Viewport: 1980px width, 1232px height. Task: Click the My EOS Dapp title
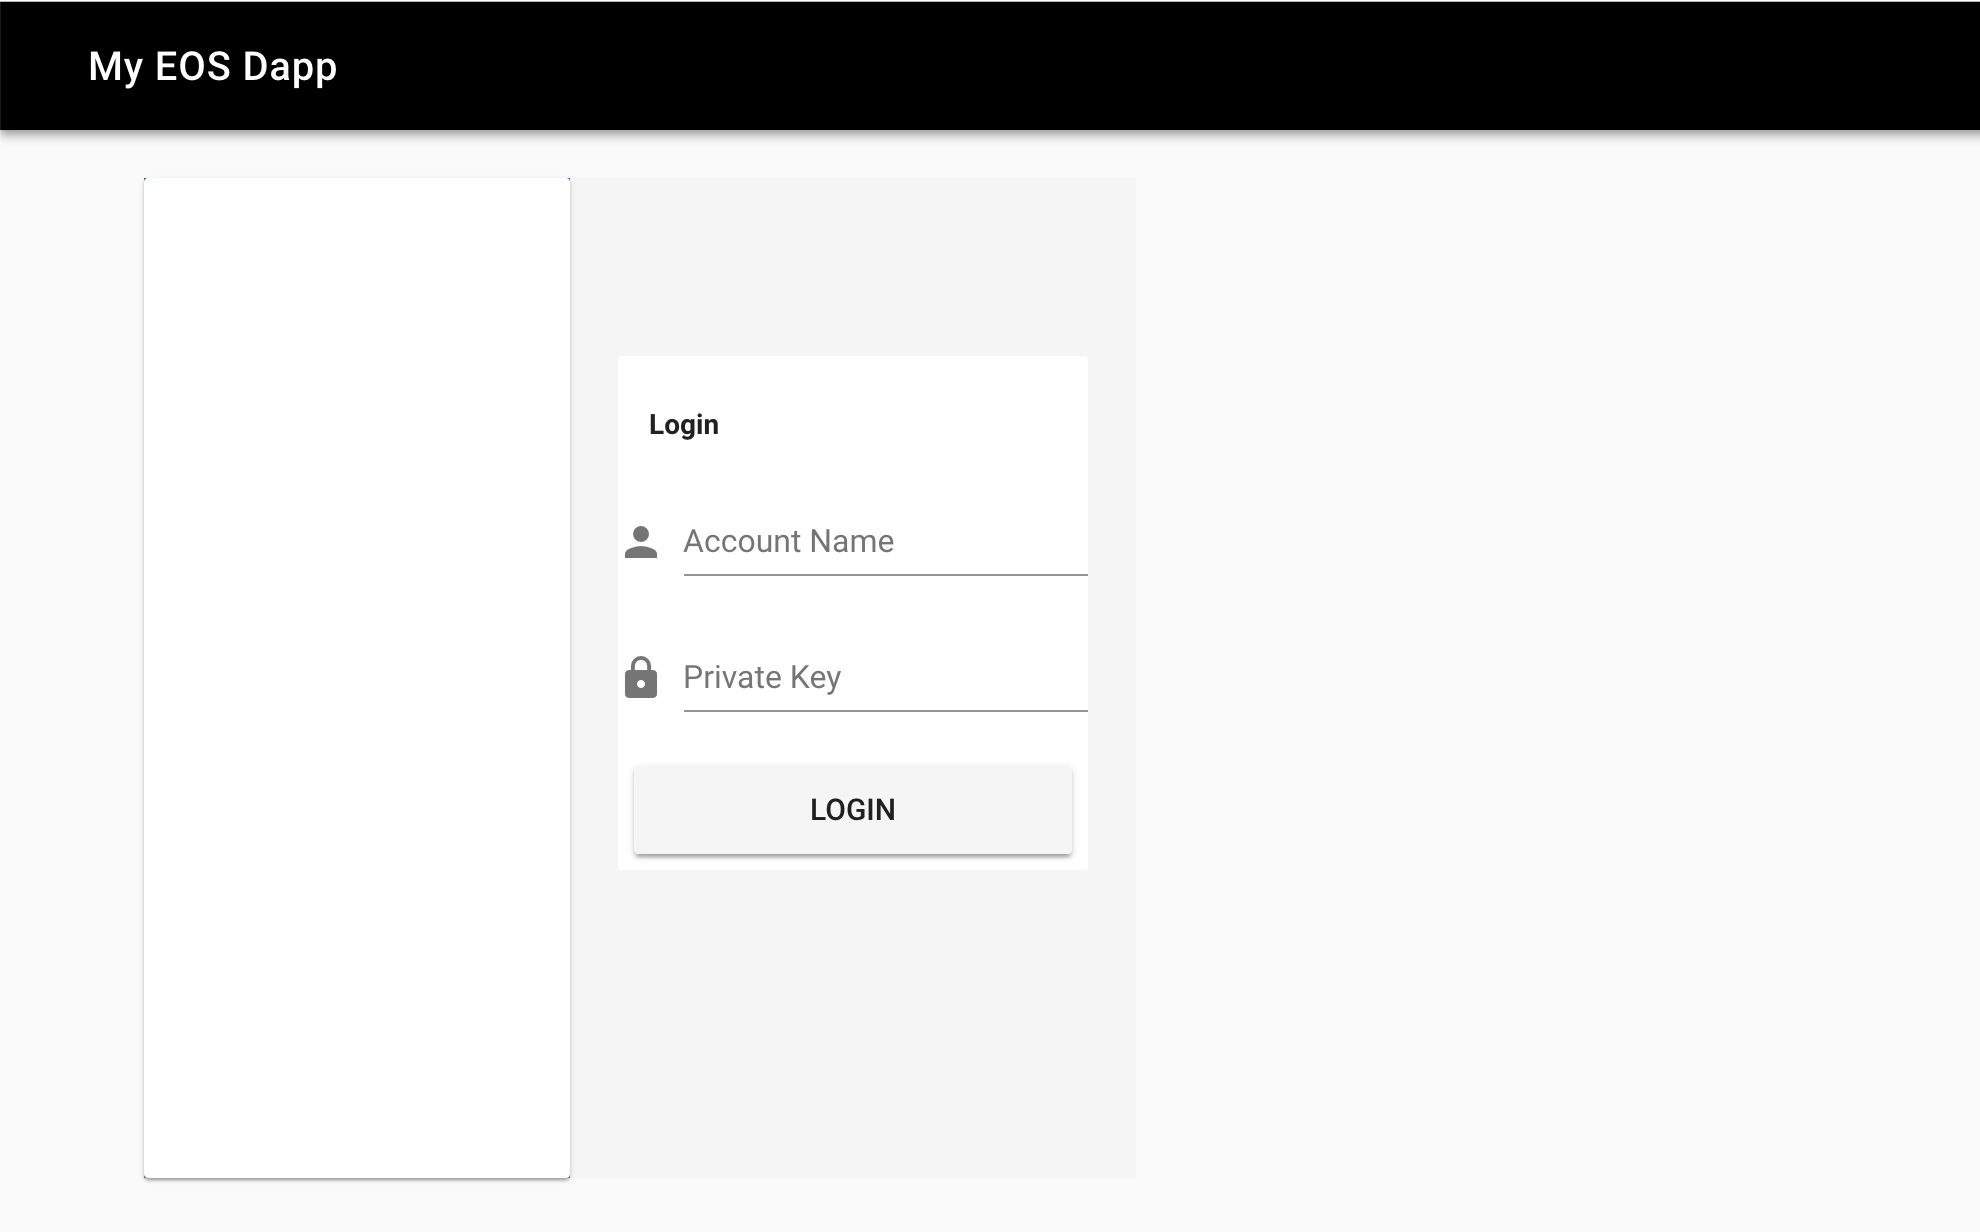coord(212,66)
